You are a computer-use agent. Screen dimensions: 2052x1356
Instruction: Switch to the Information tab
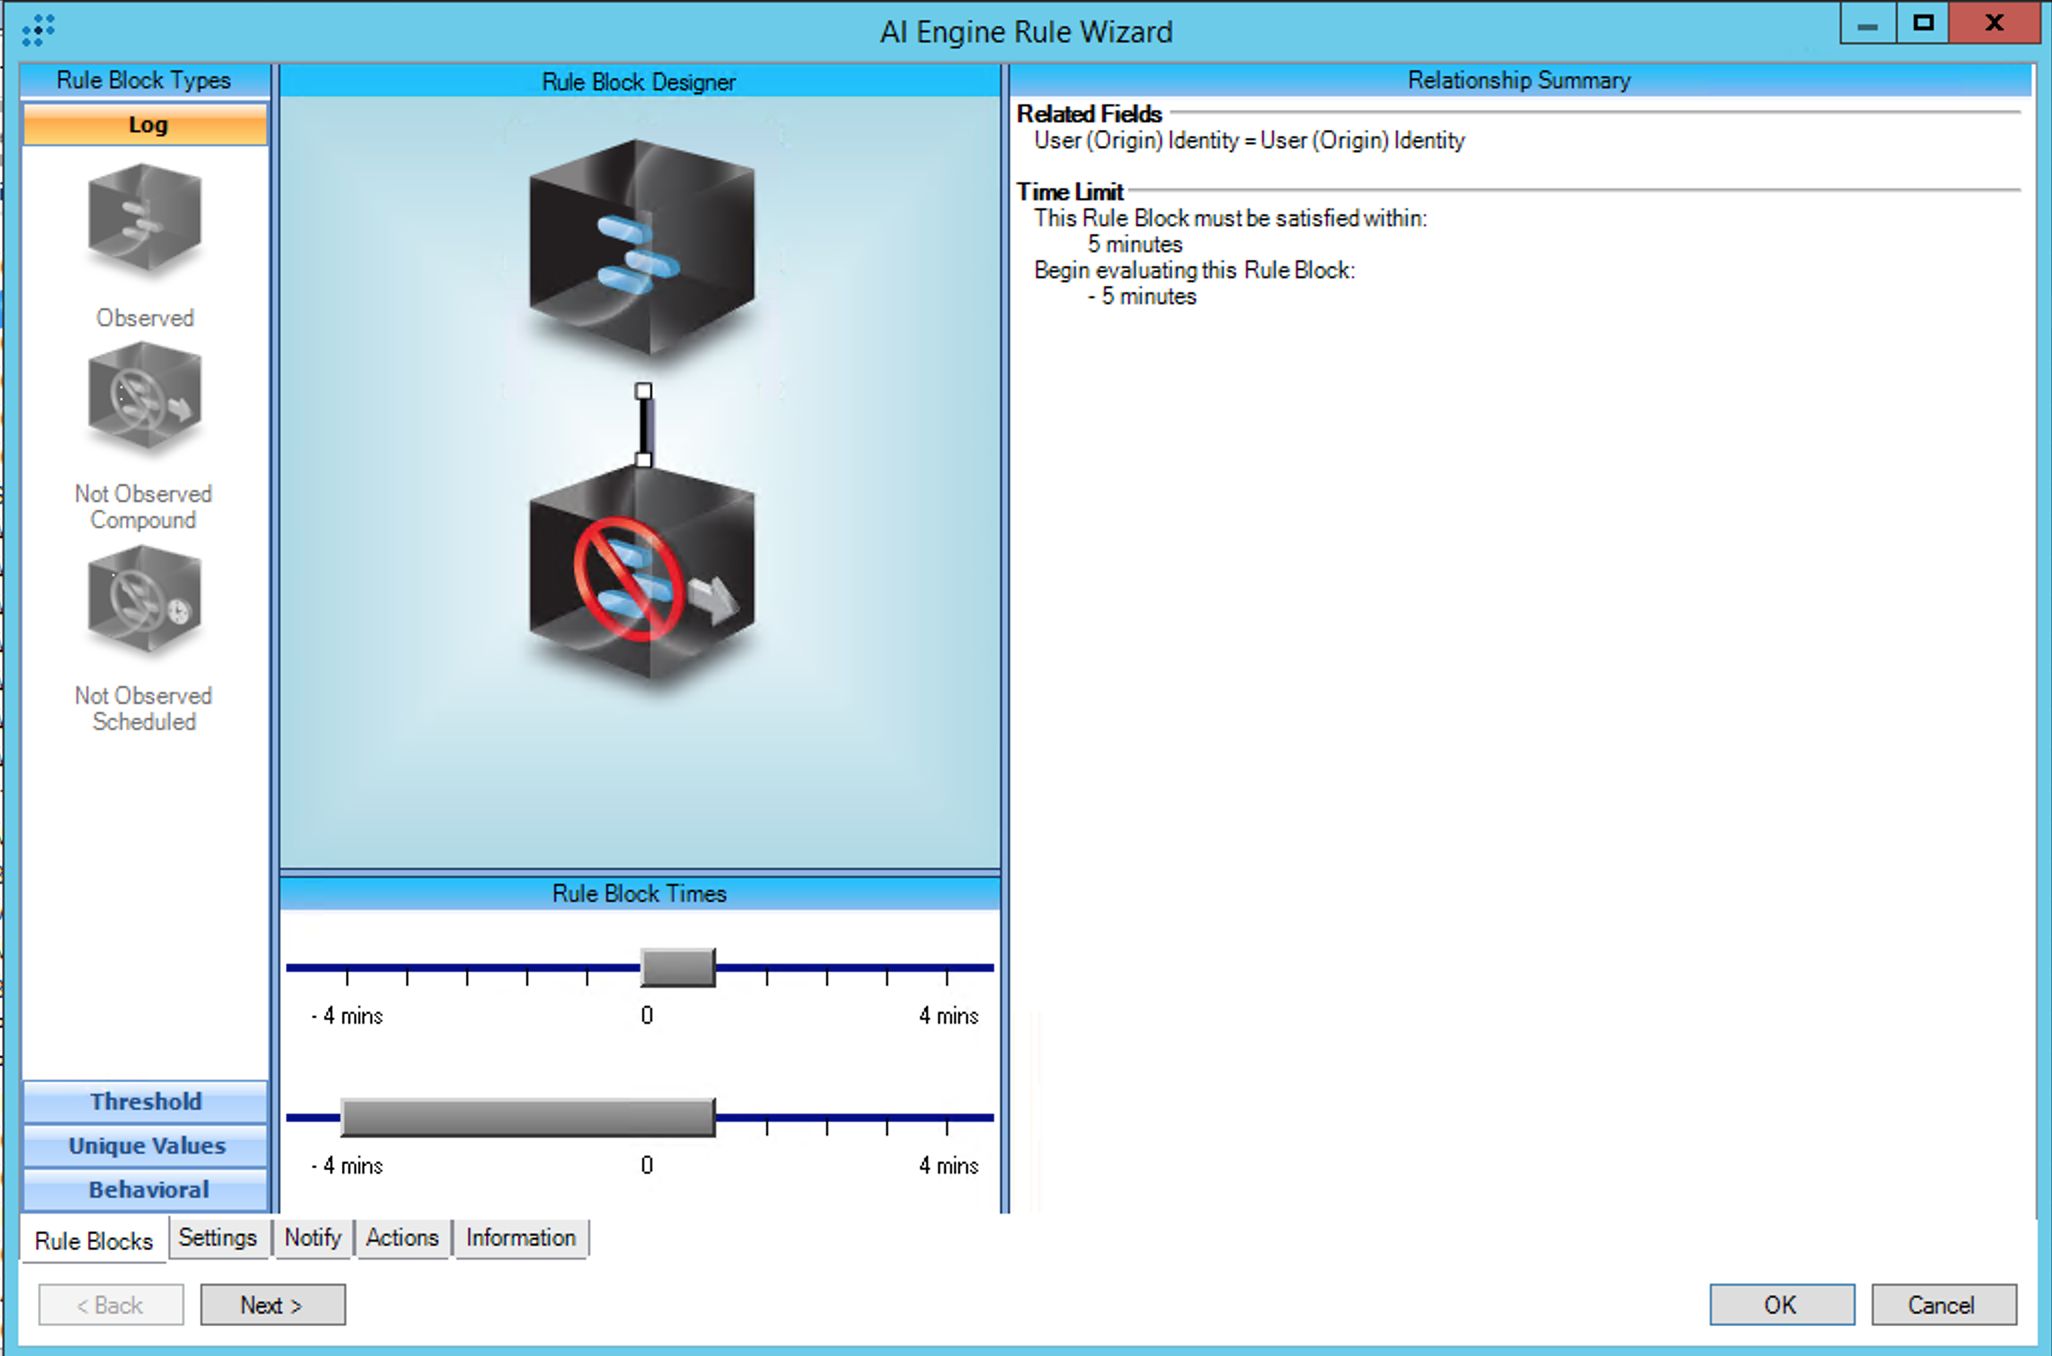[x=520, y=1237]
